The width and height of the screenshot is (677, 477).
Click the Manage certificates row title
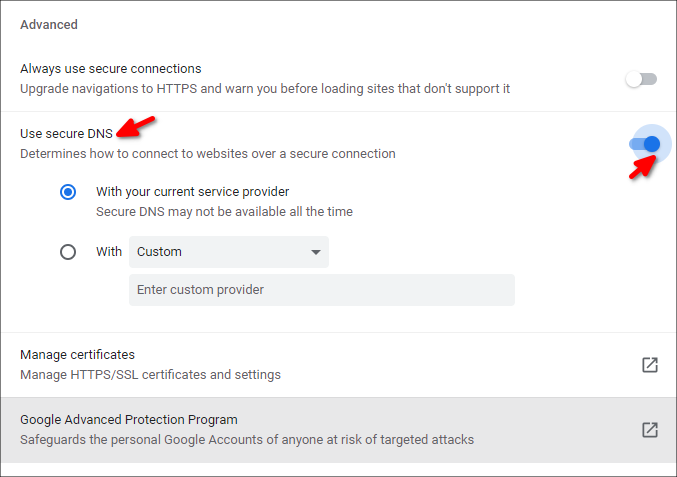(77, 354)
